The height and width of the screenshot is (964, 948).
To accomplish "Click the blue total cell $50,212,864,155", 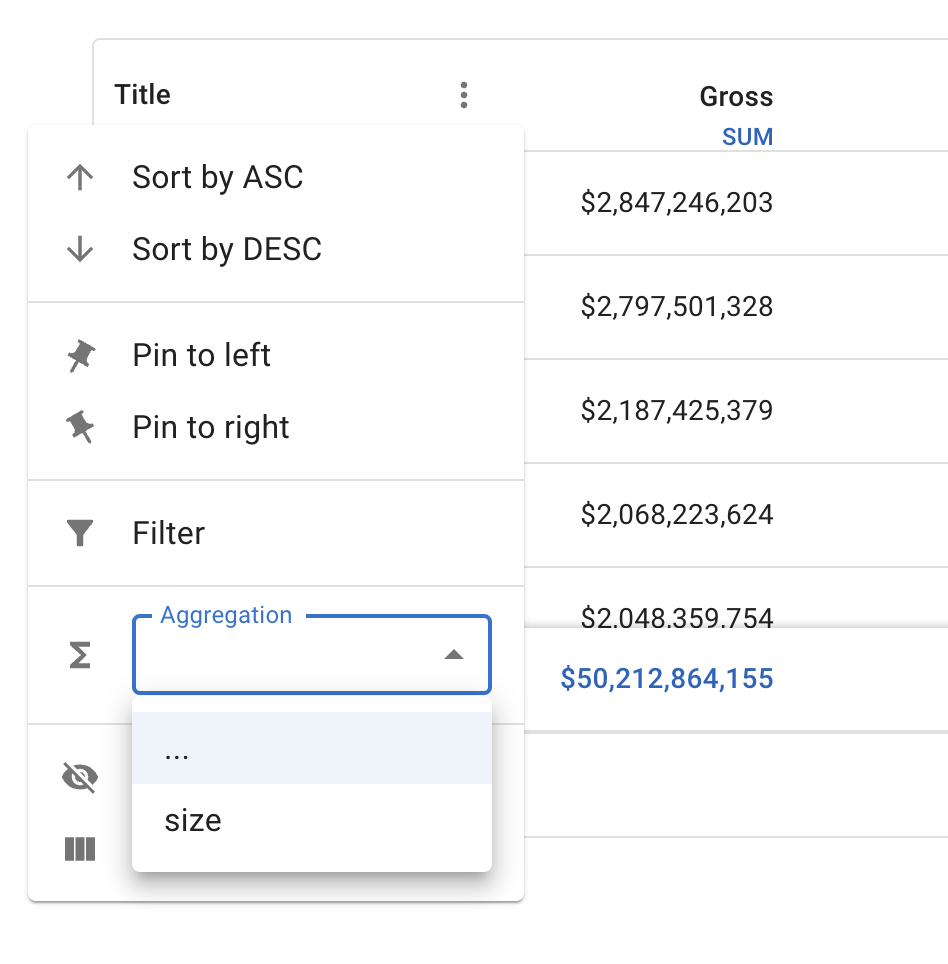I will coord(666,678).
